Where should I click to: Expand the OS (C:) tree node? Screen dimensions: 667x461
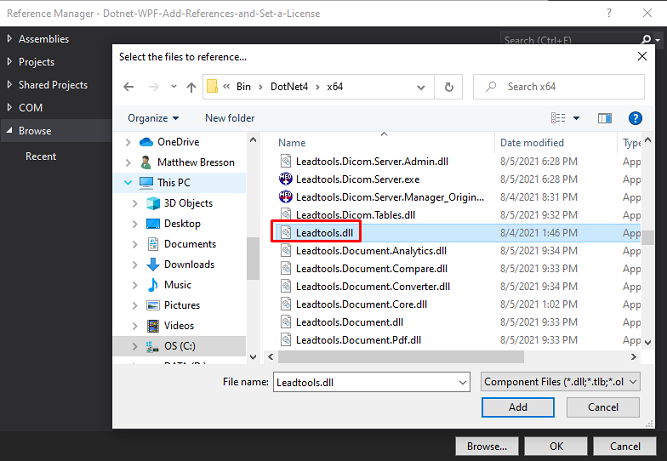135,346
